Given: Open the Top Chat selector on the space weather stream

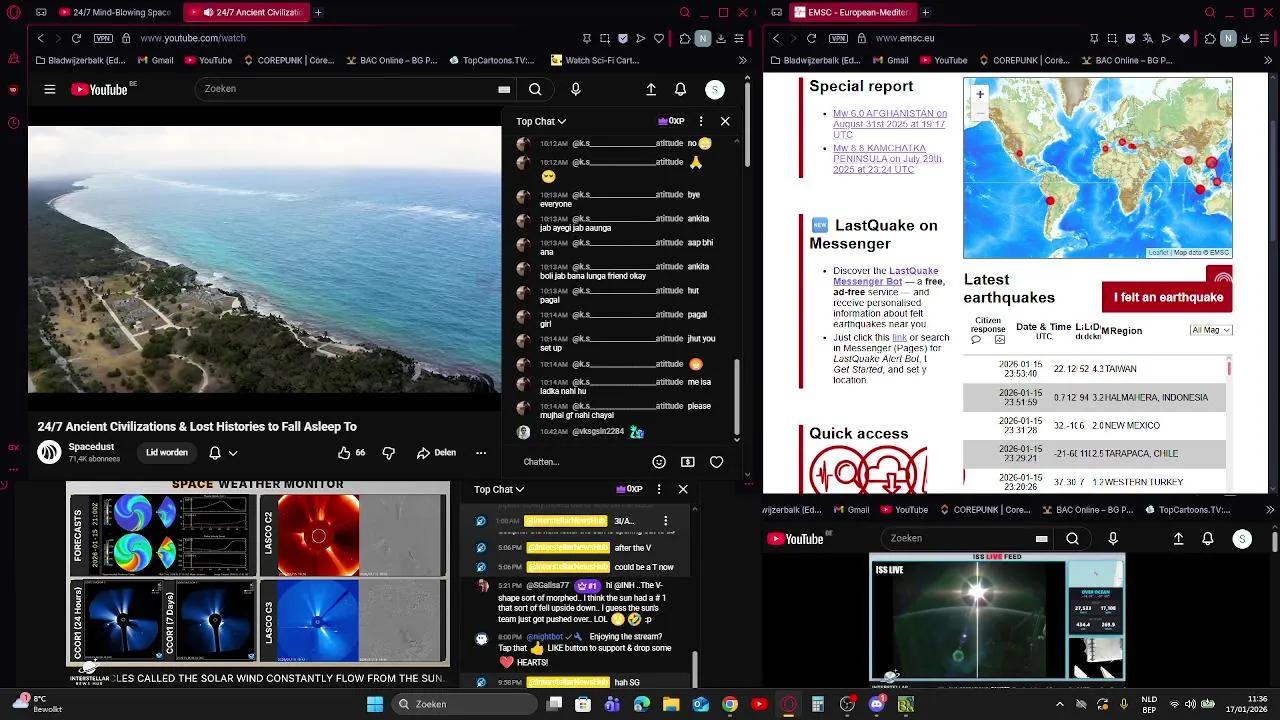Looking at the screenshot, I should point(499,489).
